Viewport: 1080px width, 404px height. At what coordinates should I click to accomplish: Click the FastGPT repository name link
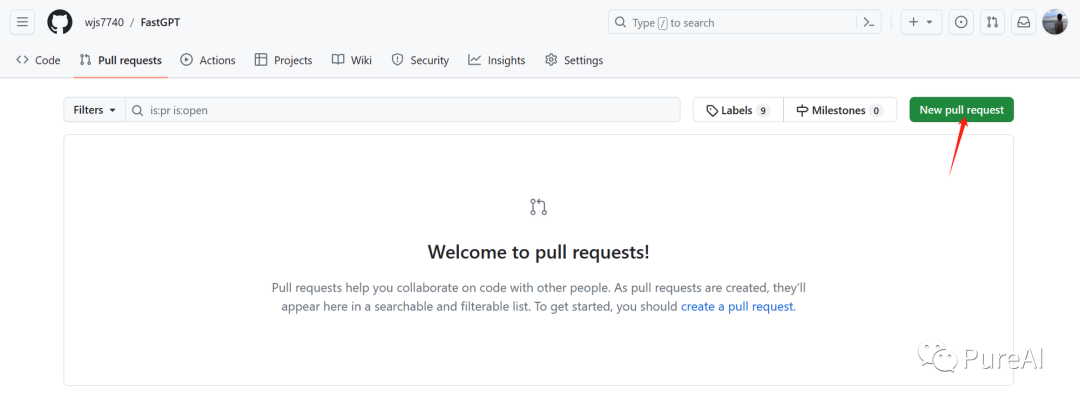click(160, 22)
